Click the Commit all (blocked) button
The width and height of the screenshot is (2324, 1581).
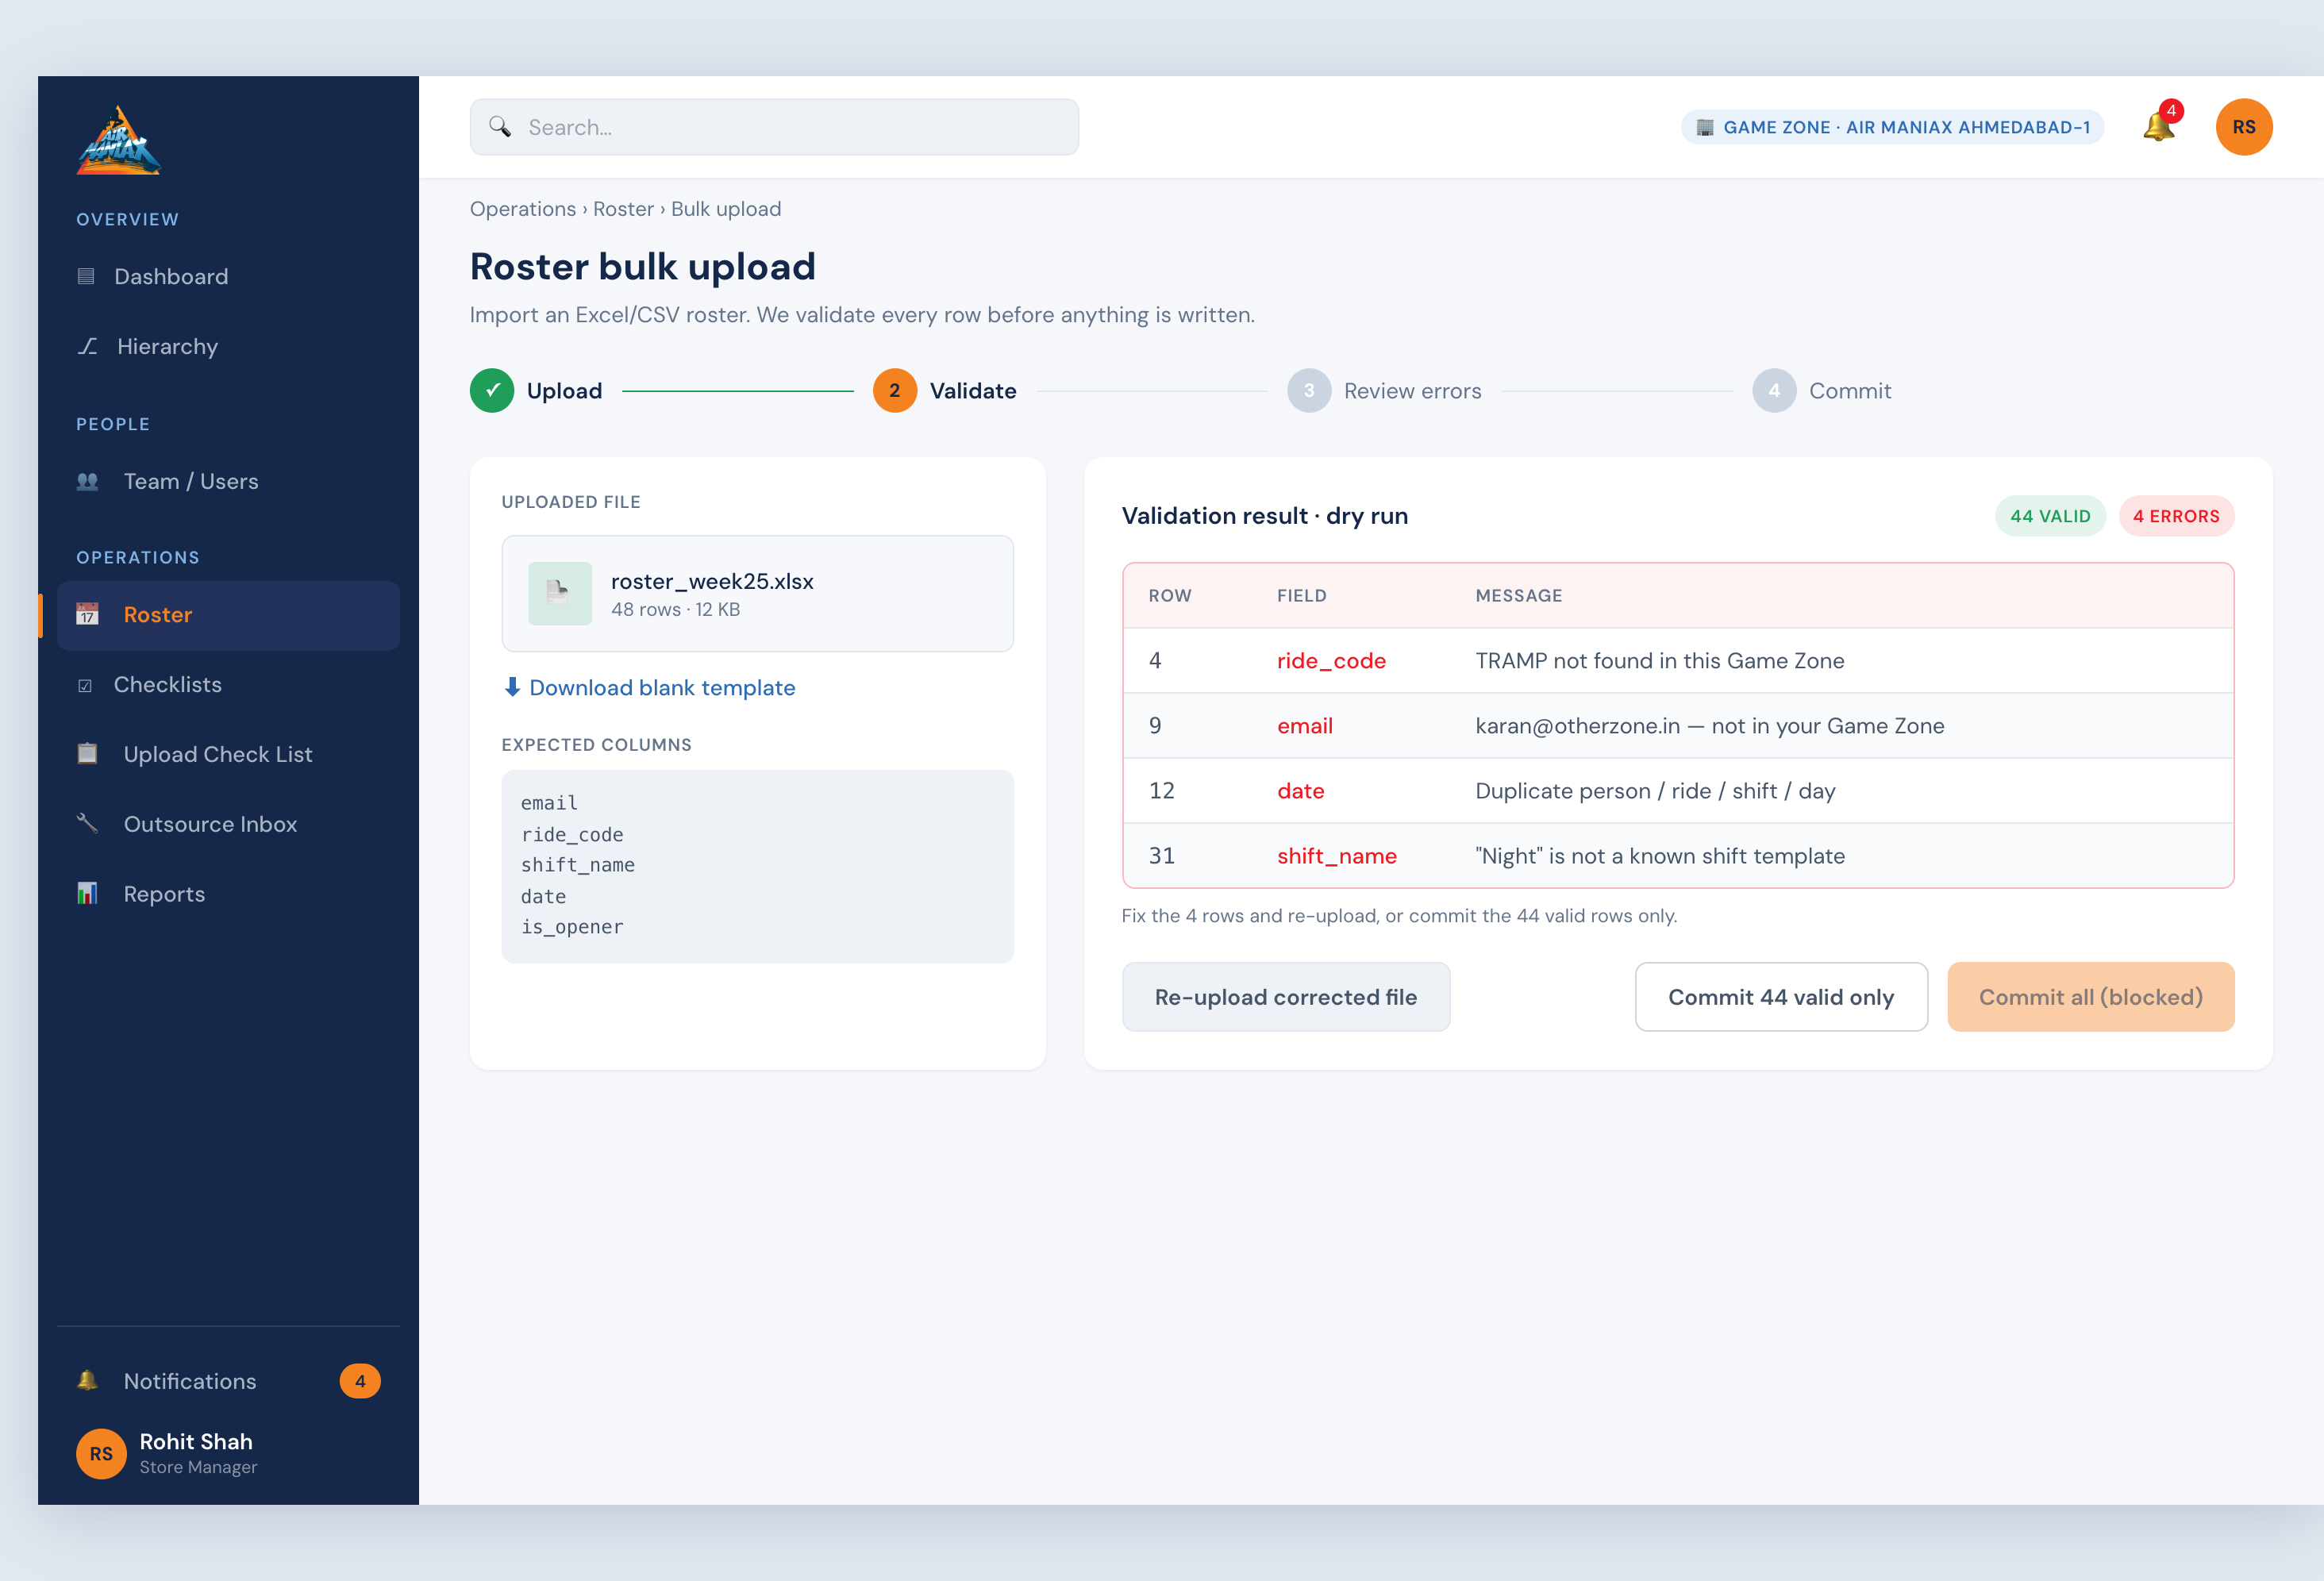click(x=2090, y=997)
